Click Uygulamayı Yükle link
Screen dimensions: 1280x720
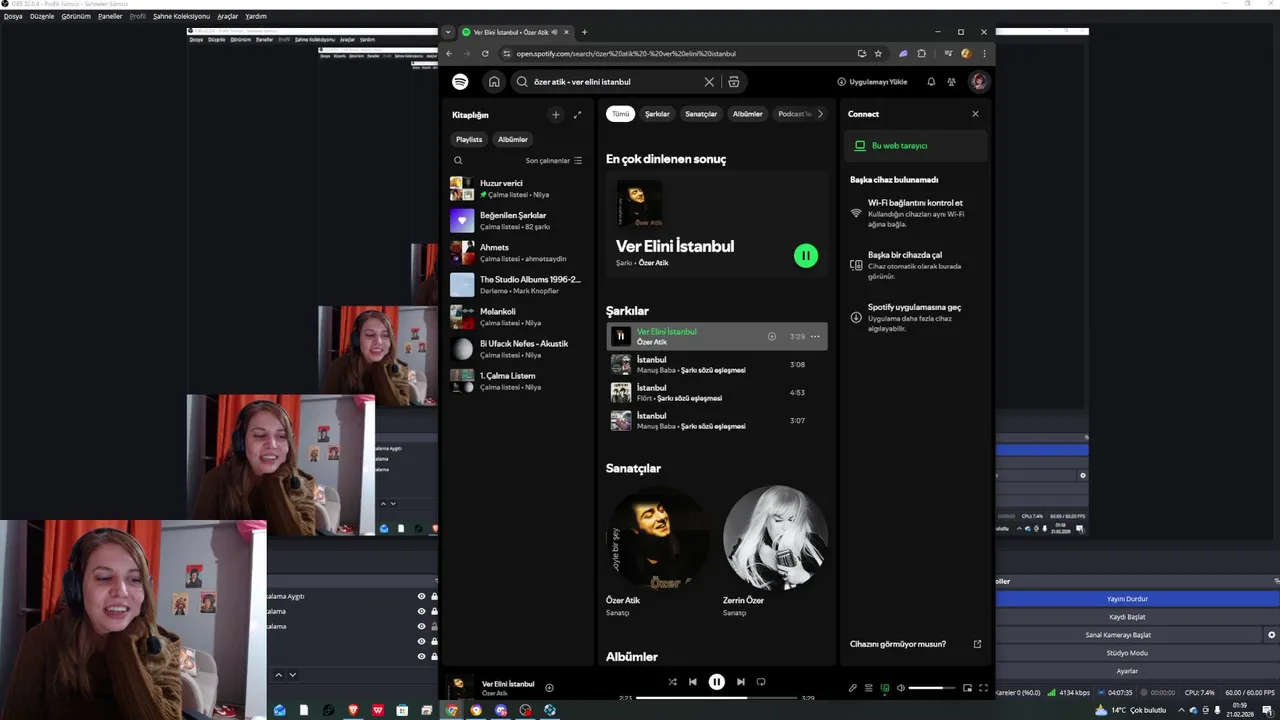pos(872,82)
